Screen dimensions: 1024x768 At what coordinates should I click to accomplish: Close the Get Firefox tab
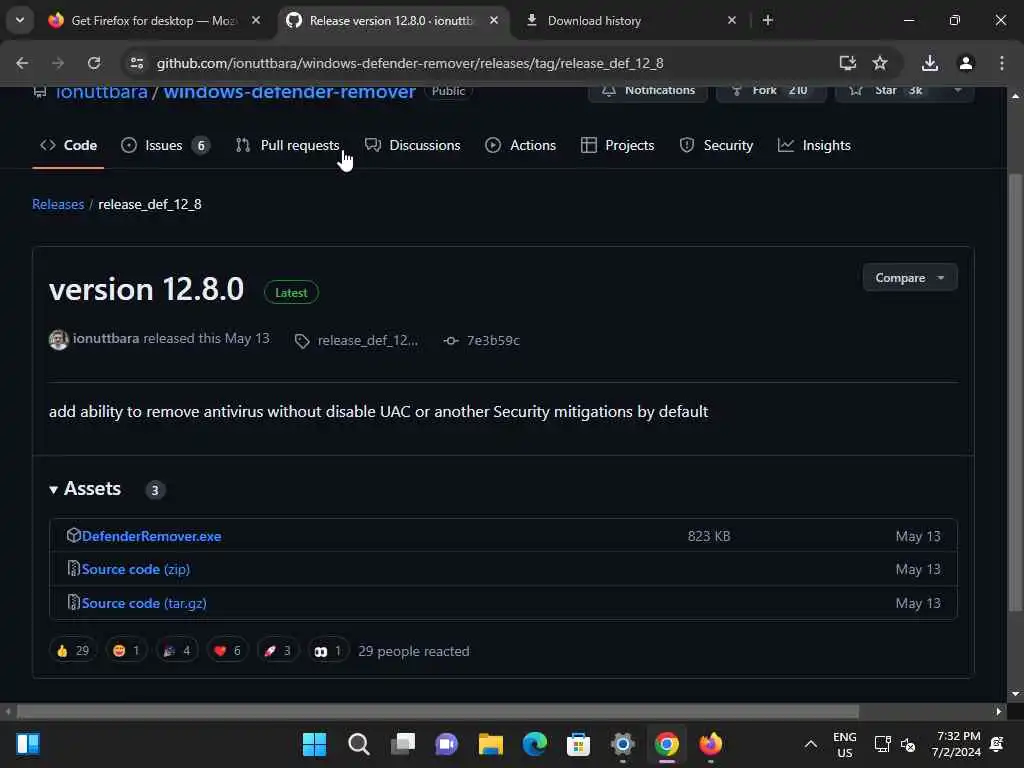click(256, 20)
